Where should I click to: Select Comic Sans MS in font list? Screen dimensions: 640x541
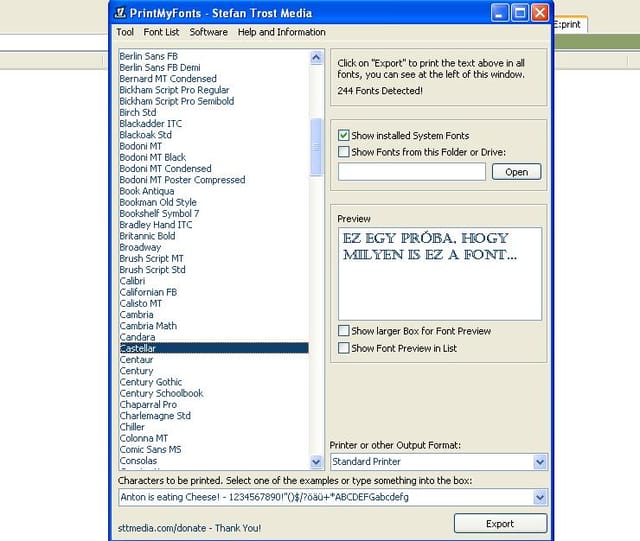point(150,449)
